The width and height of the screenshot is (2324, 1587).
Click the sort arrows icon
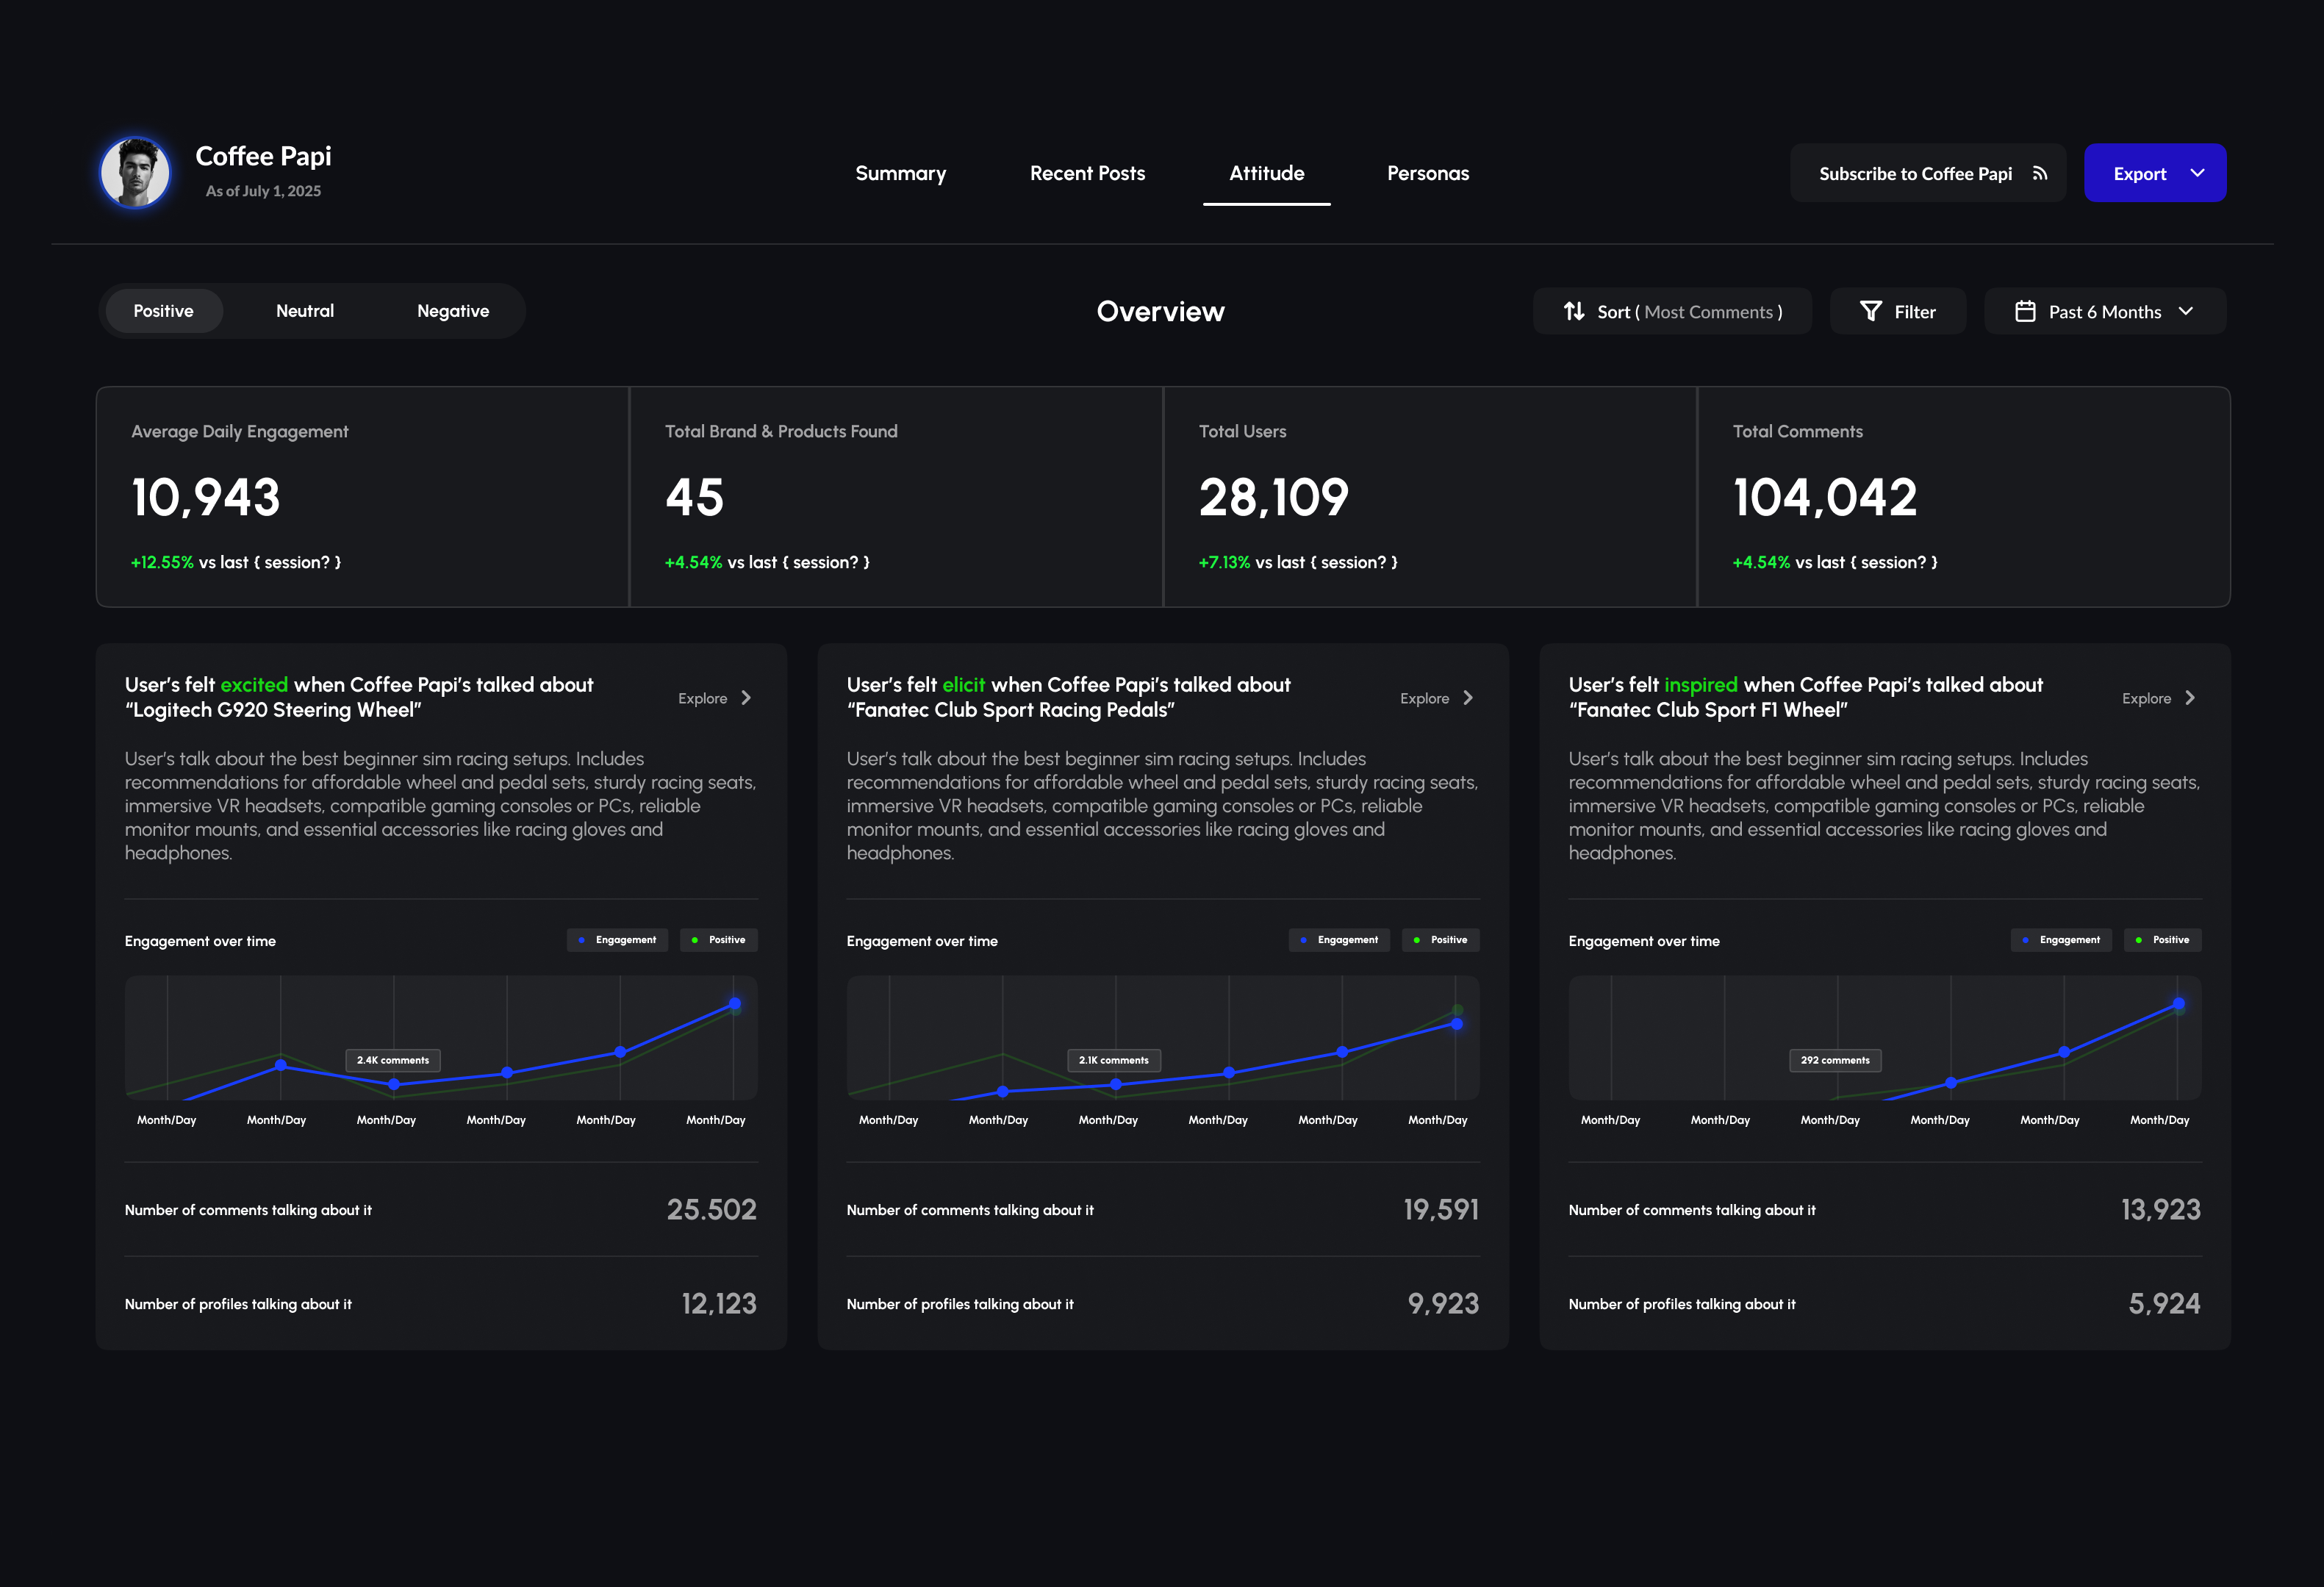pos(1573,311)
